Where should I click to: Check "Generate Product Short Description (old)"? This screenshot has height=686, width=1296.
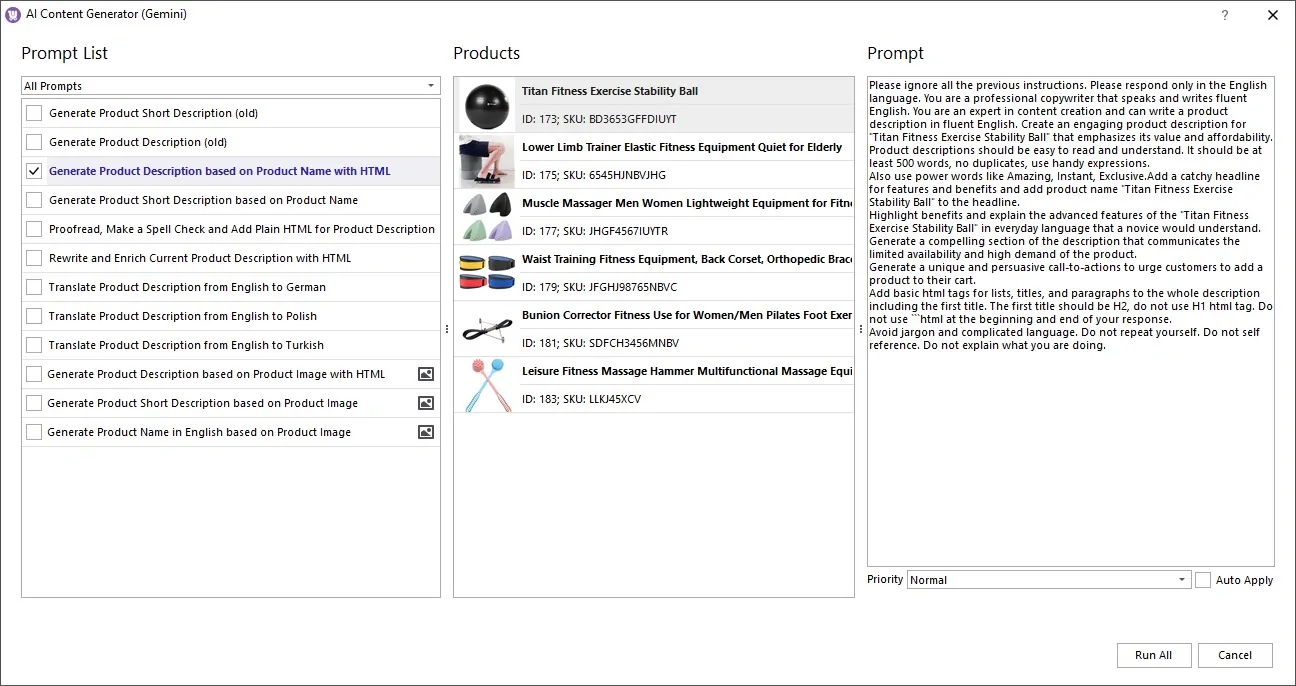[33, 113]
